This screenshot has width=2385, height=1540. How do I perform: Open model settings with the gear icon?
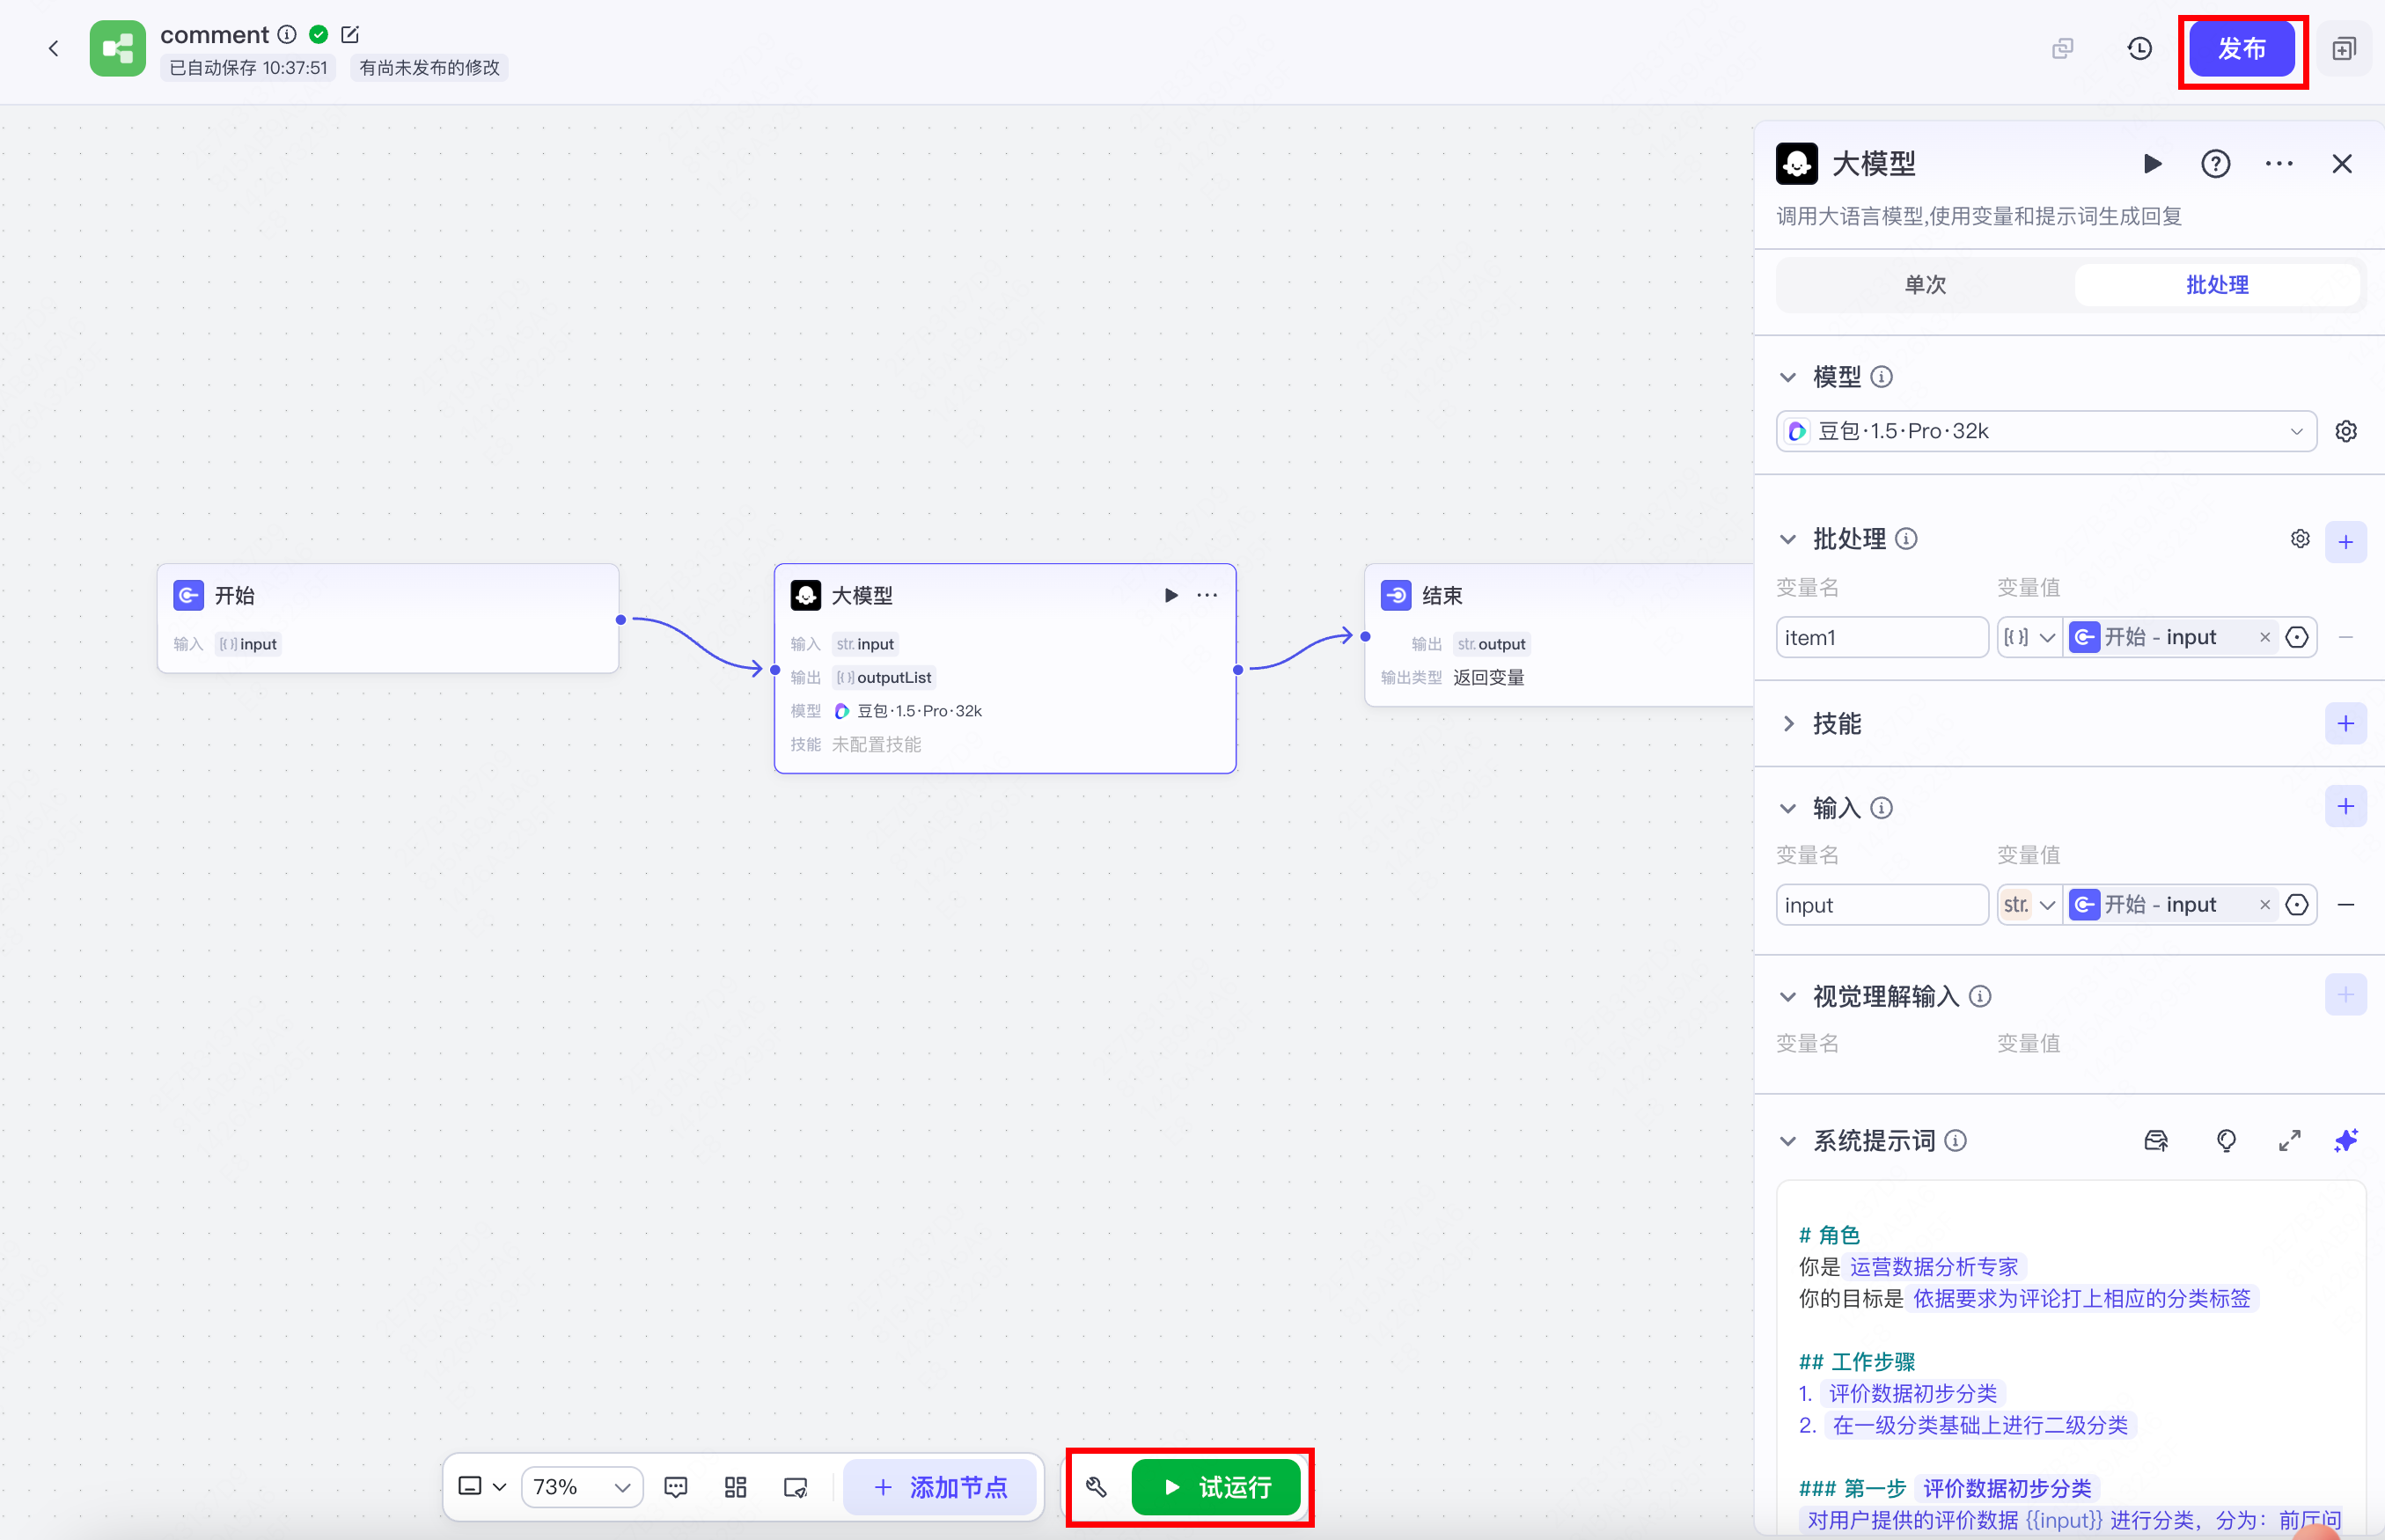(x=2346, y=431)
